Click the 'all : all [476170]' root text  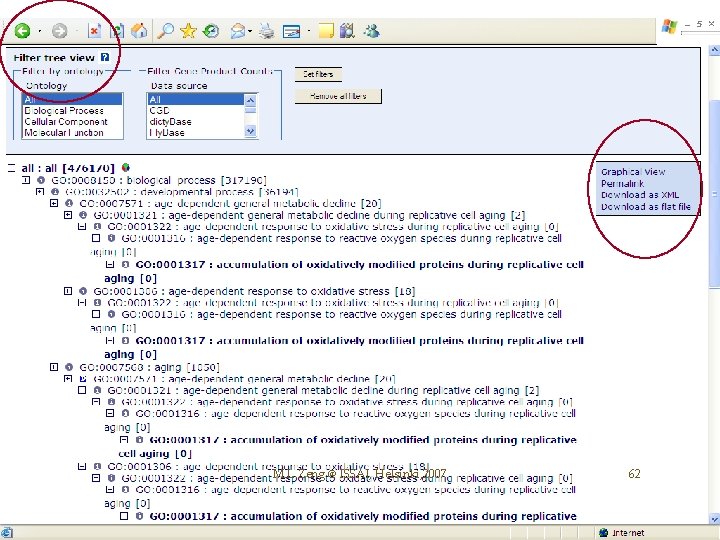coord(68,168)
